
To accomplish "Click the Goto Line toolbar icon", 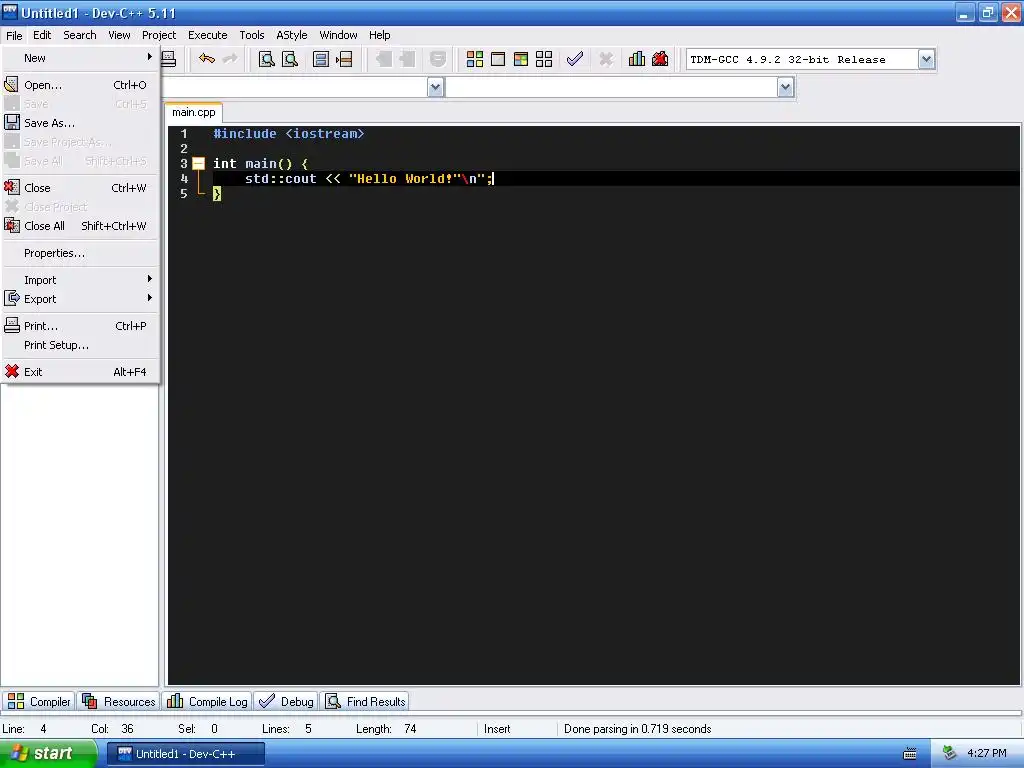I will click(x=344, y=59).
